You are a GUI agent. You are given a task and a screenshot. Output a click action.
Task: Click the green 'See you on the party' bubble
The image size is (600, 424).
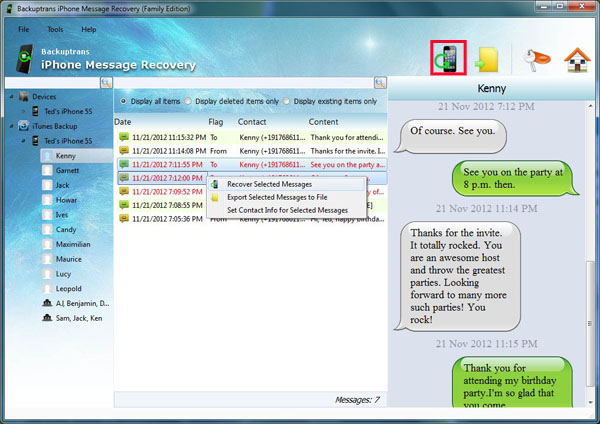coord(515,178)
